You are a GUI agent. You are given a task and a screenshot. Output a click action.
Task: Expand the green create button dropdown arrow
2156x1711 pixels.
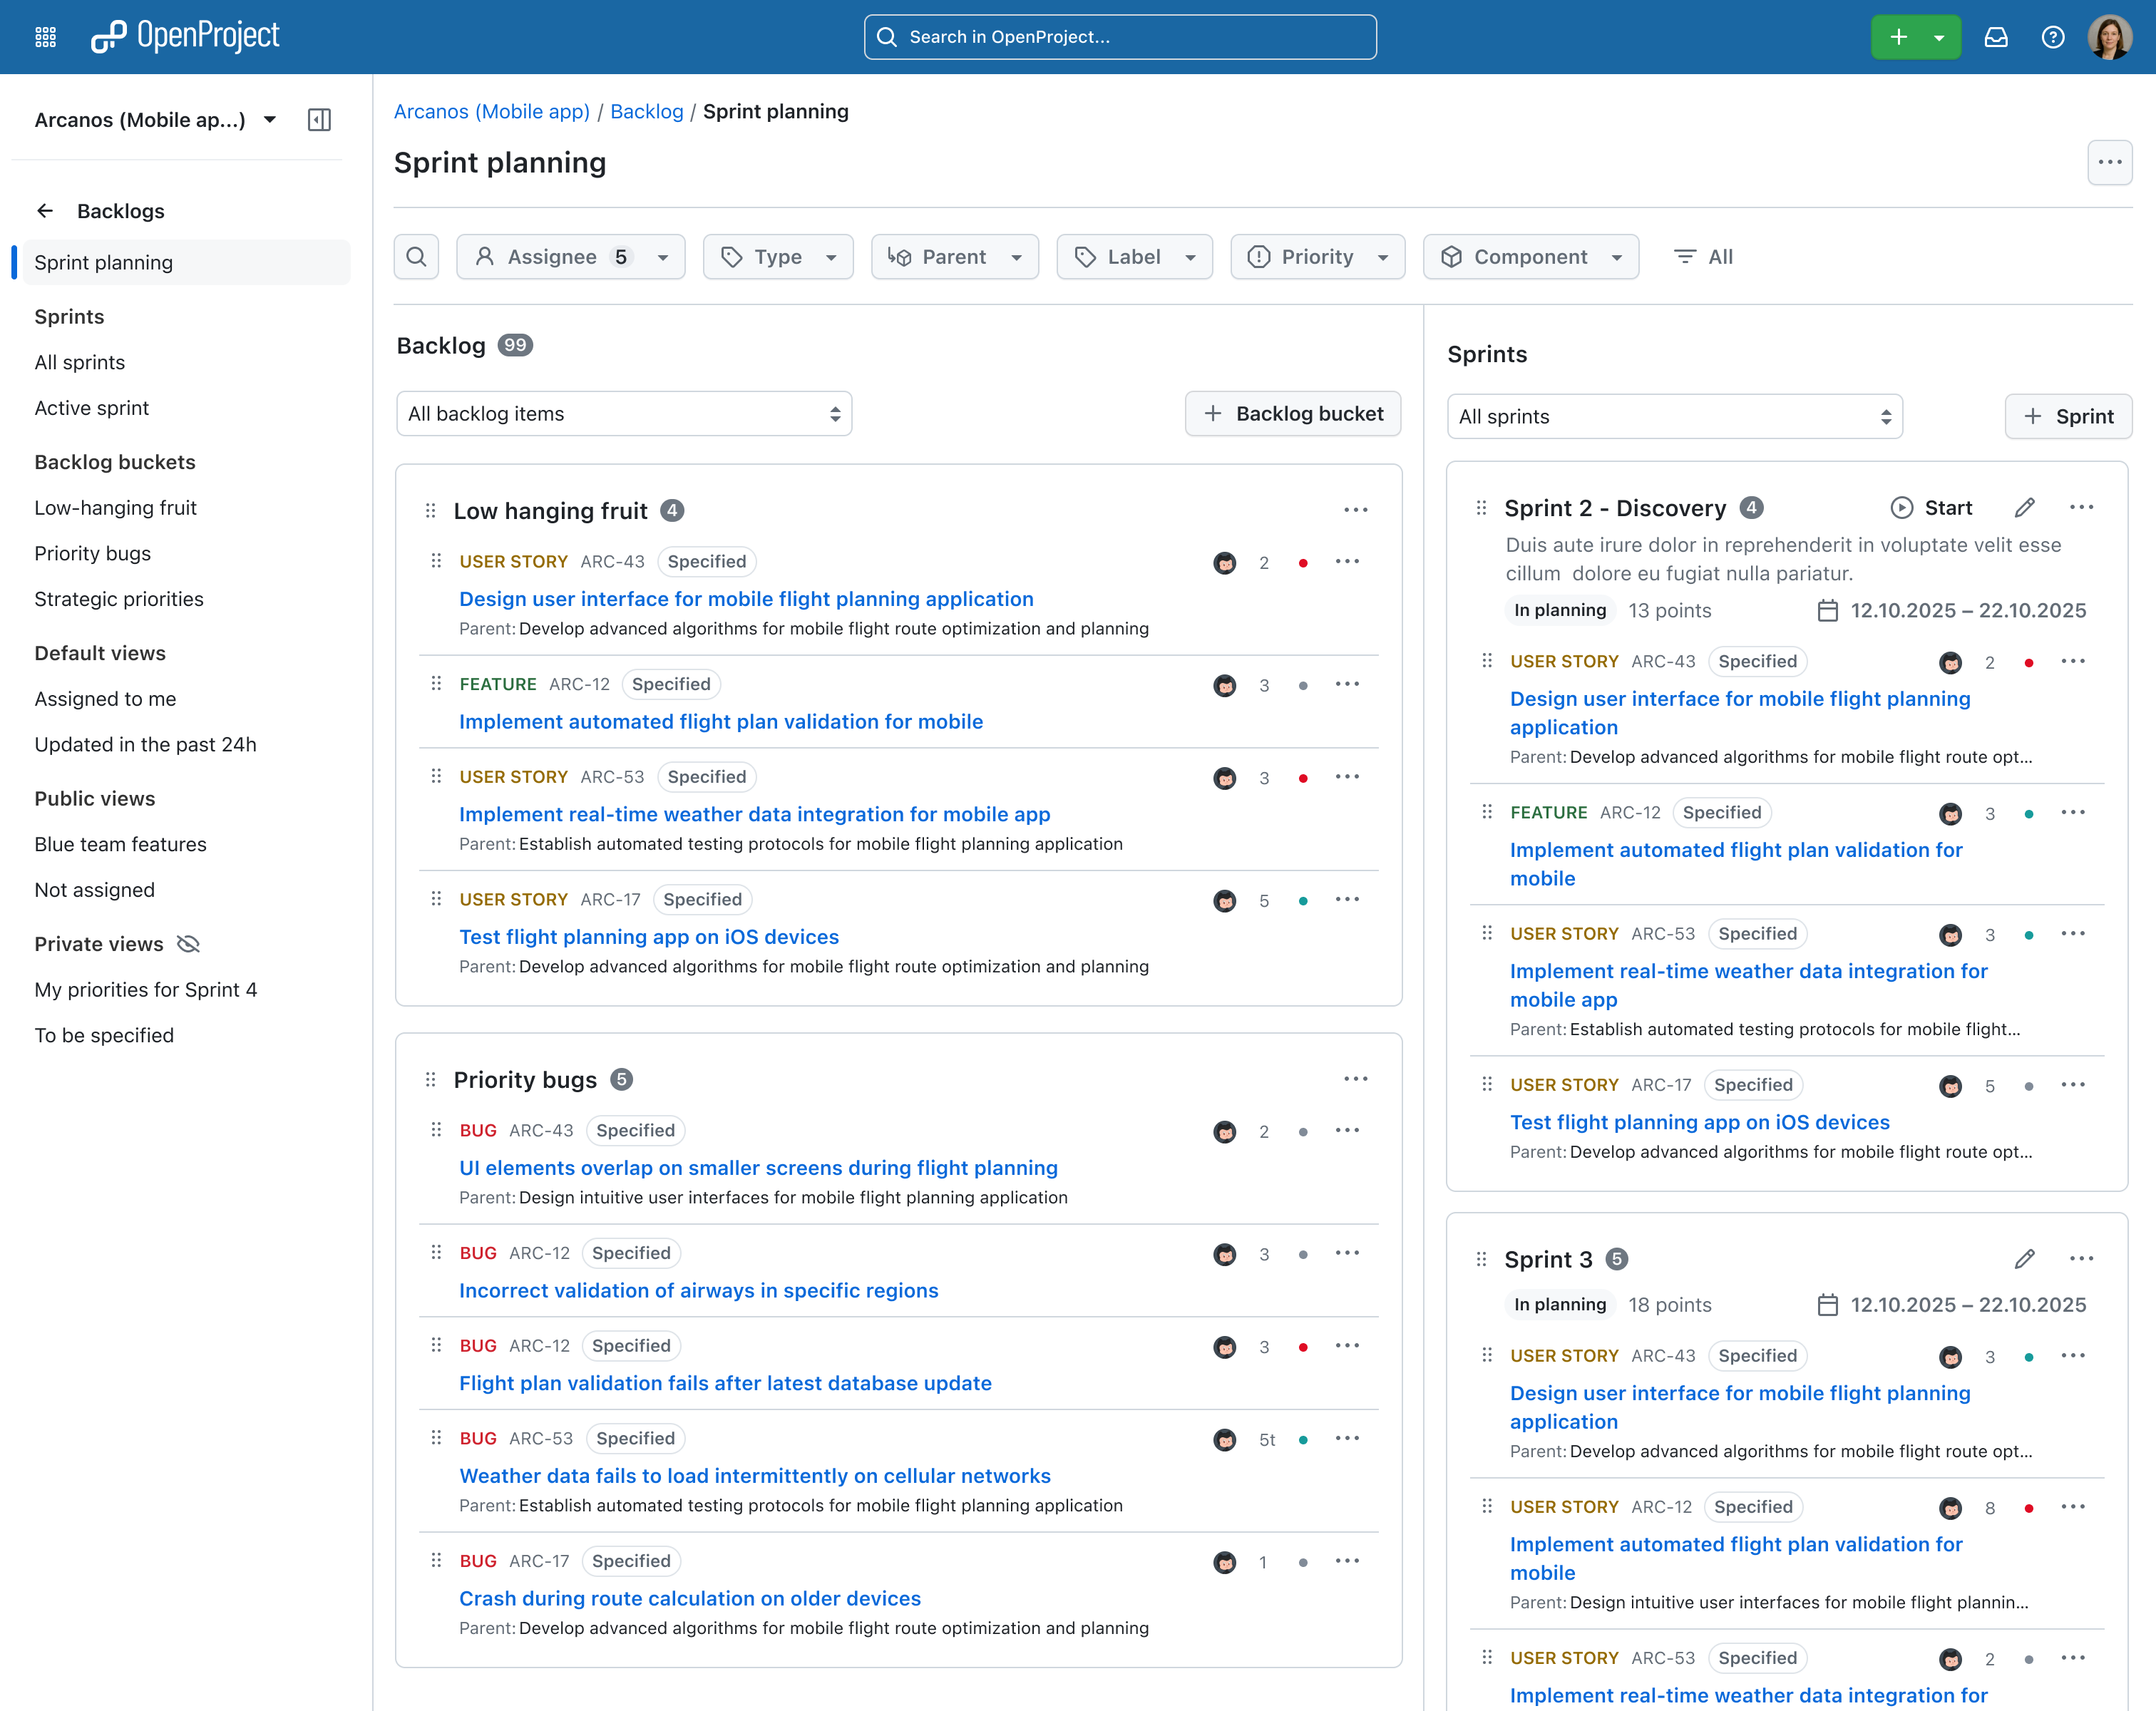[x=1939, y=36]
